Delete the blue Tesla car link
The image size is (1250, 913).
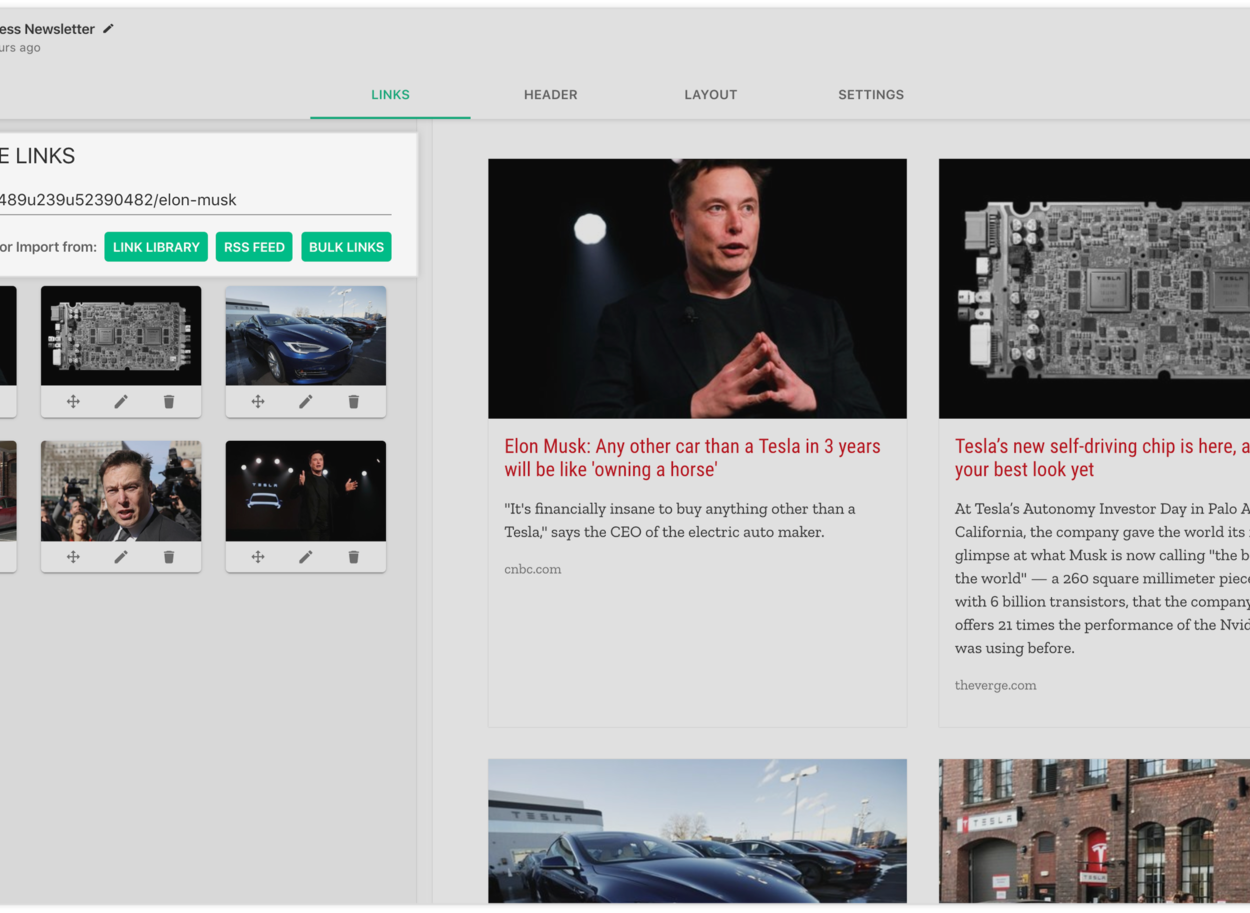[x=354, y=401]
